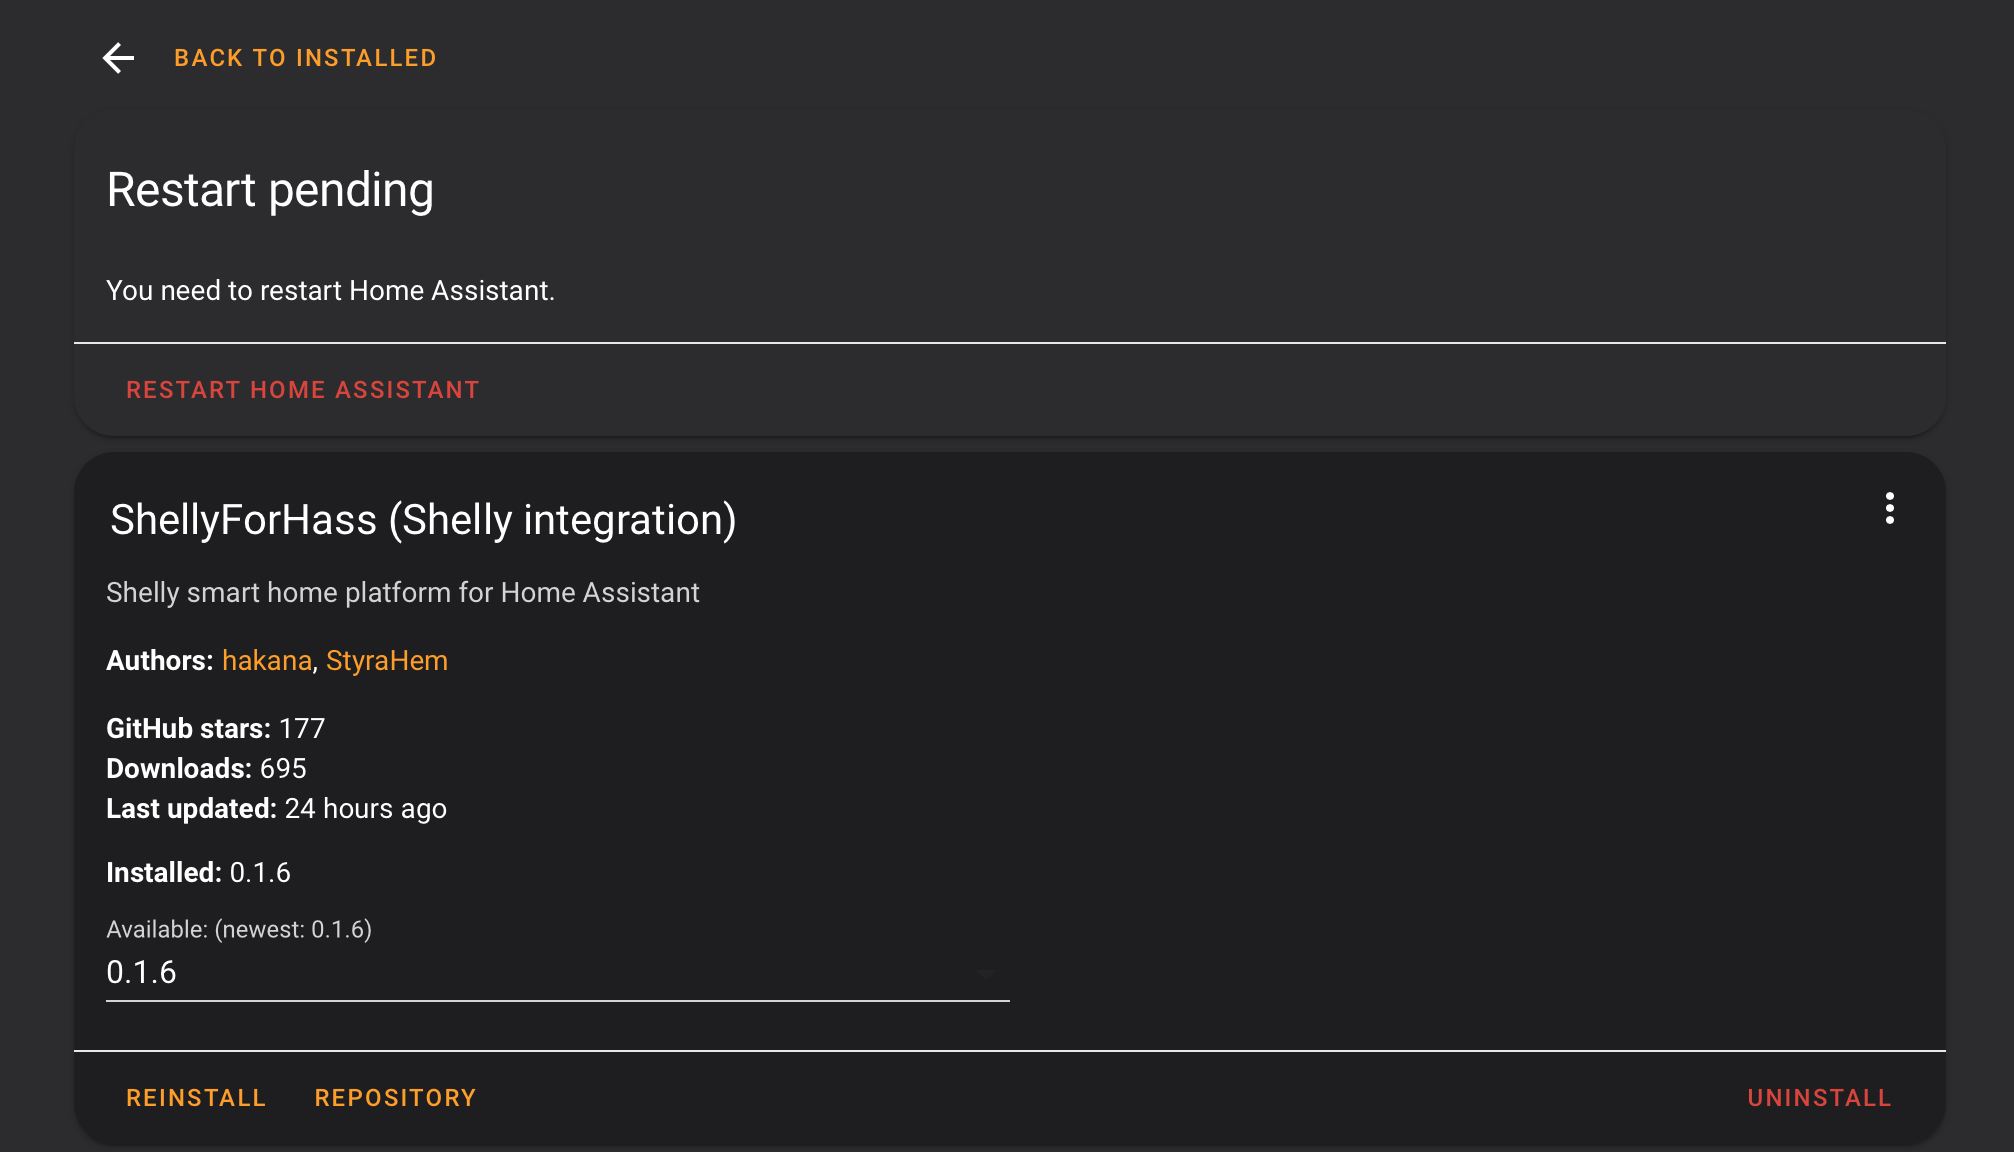Expand the available versions list

click(984, 973)
